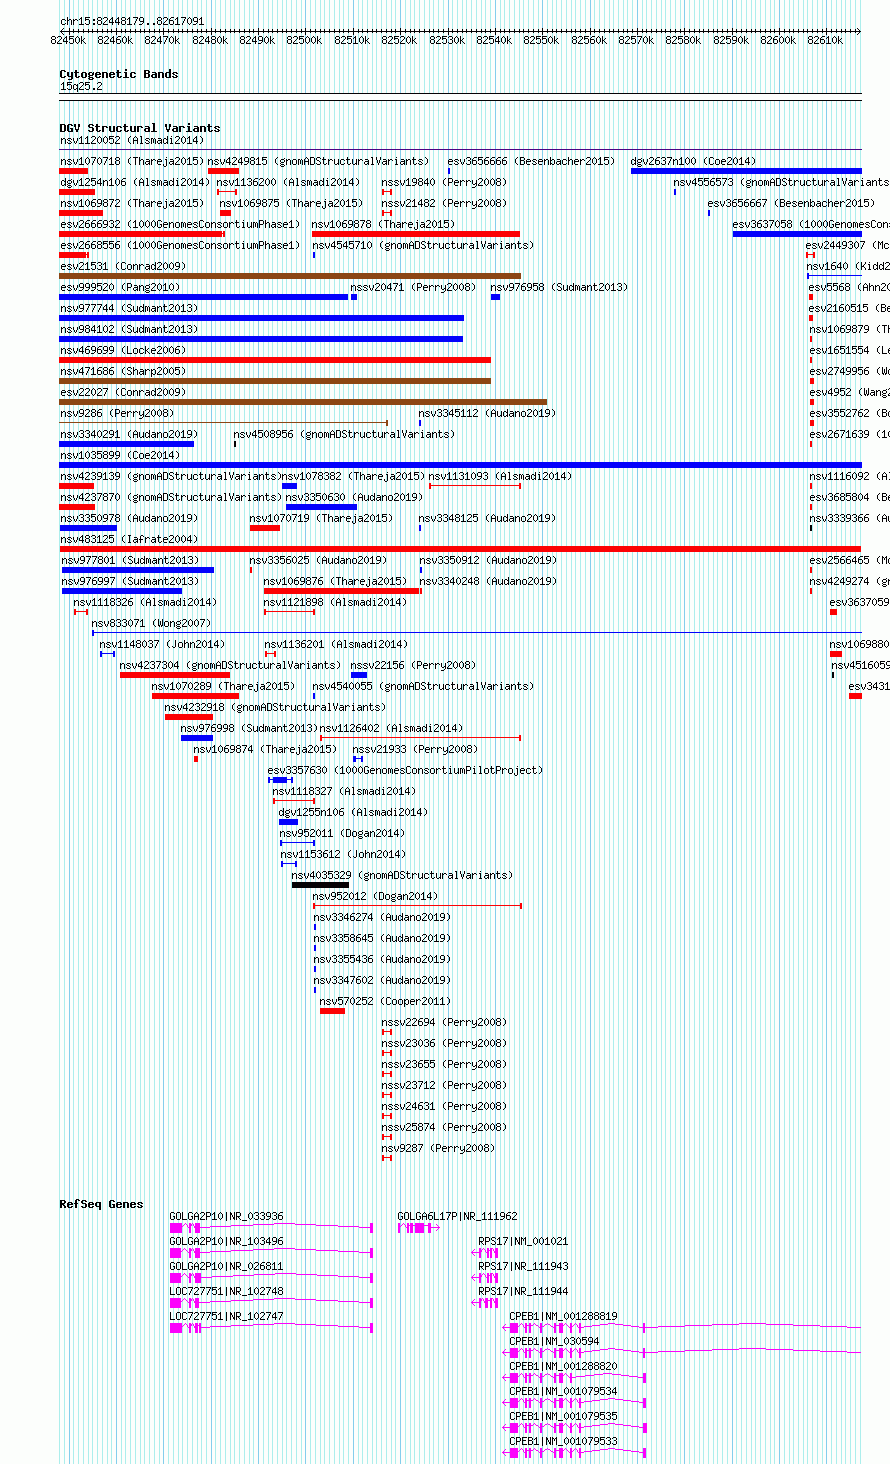Image resolution: width=890 pixels, height=1464 pixels.
Task: Open gene RPS17|NM_001021
Action: [x=523, y=1242]
